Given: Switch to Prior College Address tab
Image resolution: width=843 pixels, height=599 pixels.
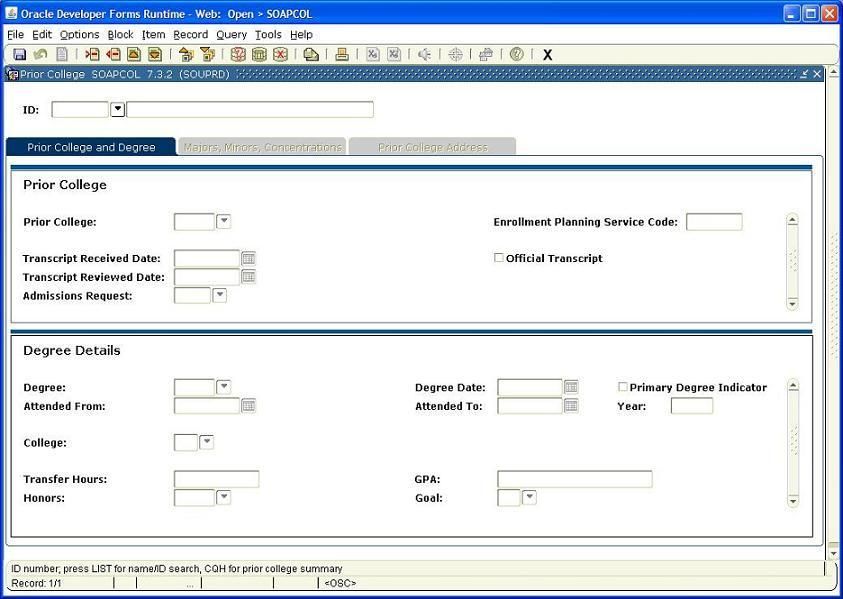Looking at the screenshot, I should (x=433, y=147).
